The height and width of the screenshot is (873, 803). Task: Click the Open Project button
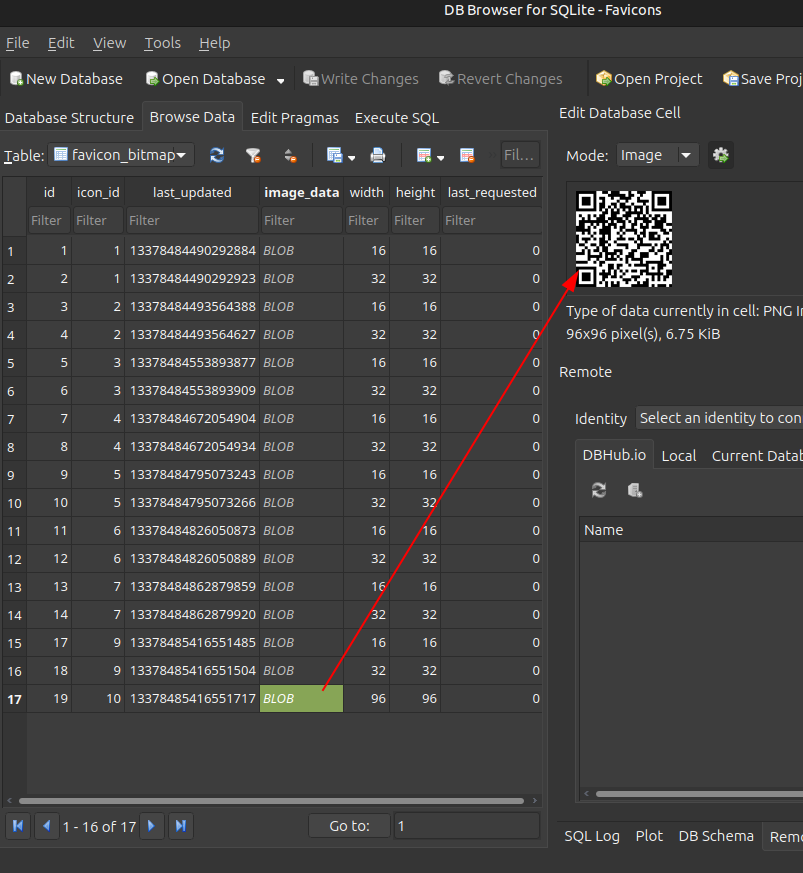click(649, 79)
